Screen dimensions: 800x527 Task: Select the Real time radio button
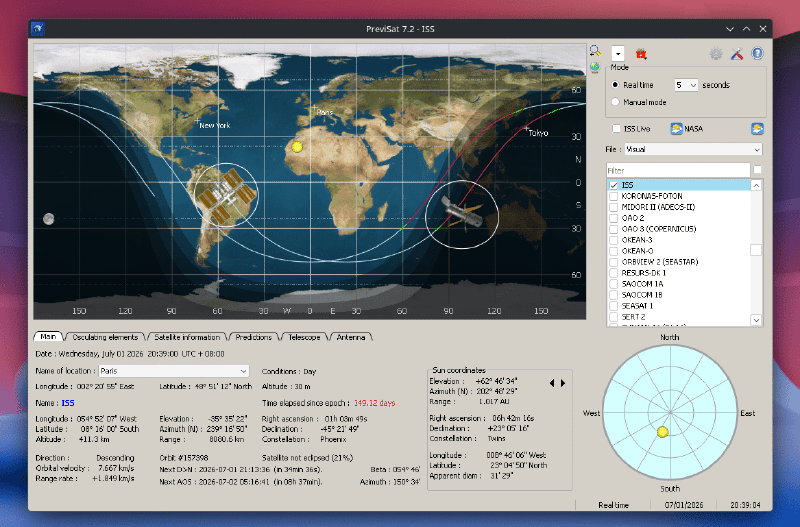(615, 85)
